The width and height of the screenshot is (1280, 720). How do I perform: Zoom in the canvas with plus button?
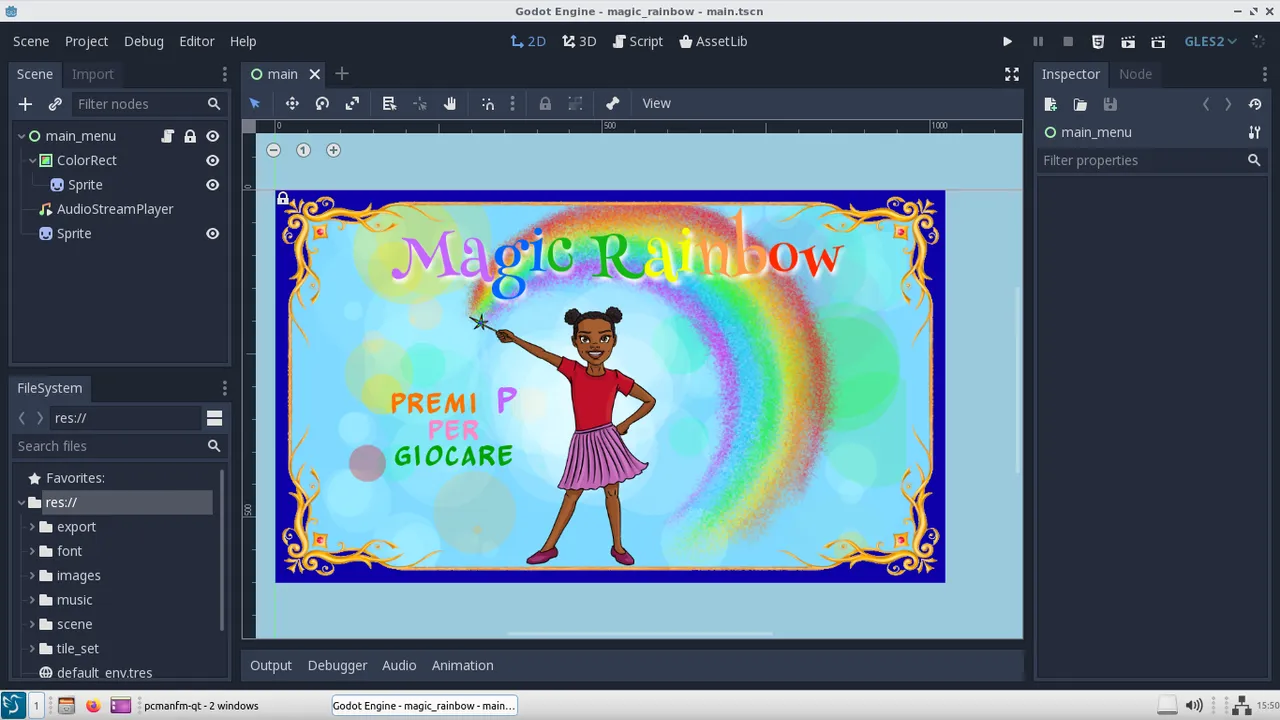pyautogui.click(x=333, y=150)
